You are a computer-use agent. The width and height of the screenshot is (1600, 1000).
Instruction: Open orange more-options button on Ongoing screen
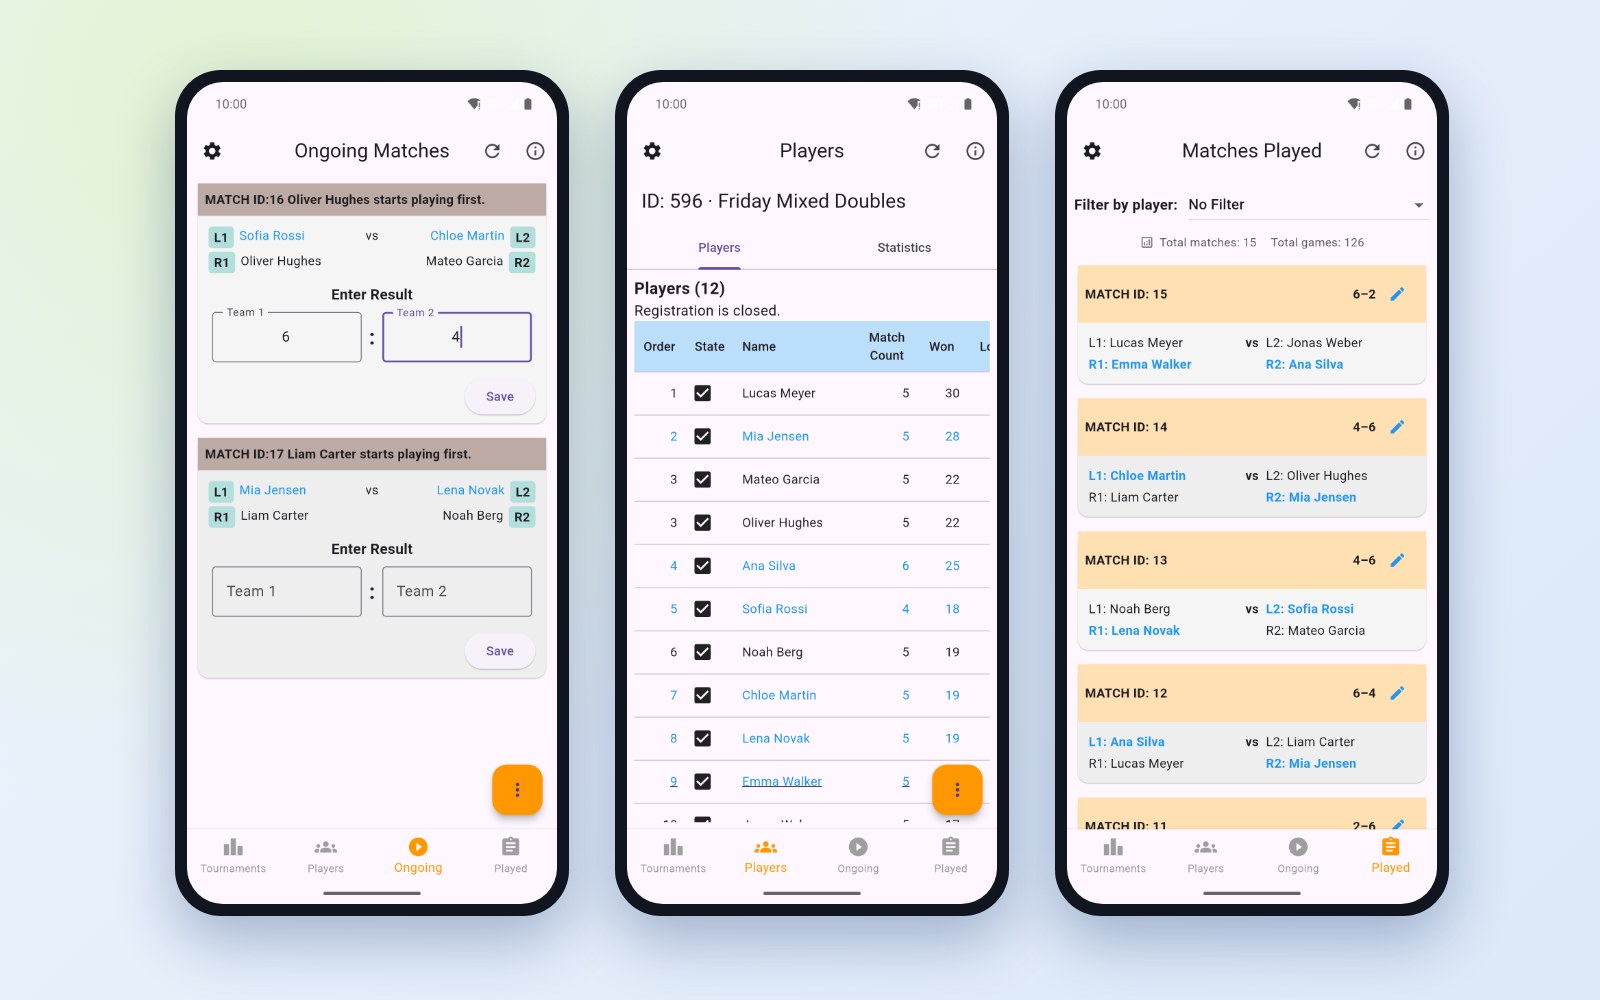click(517, 790)
